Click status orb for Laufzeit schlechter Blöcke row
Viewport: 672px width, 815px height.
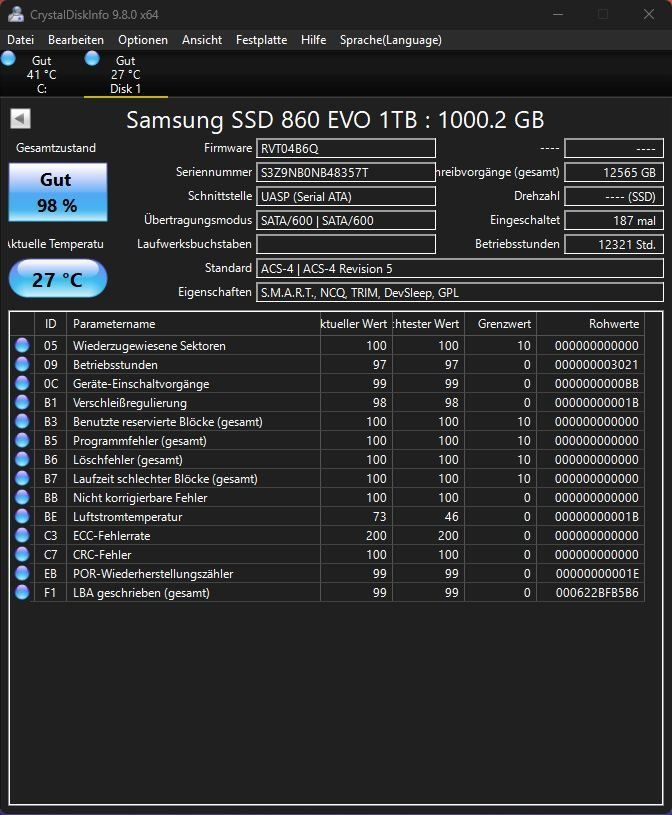(x=22, y=478)
